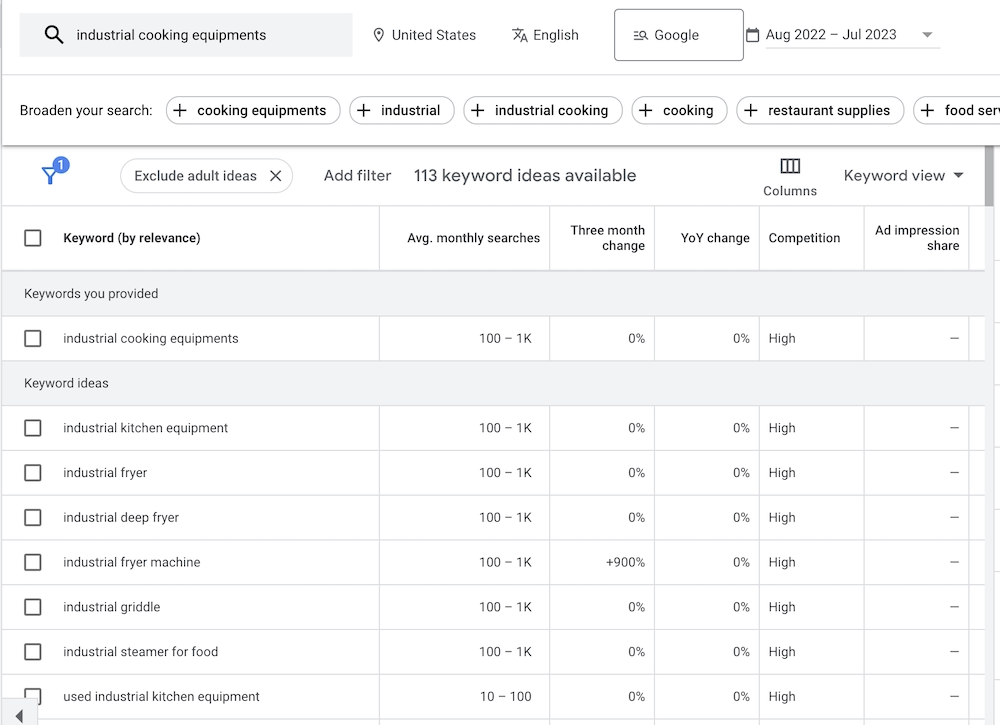This screenshot has width=1000, height=725.
Task: Click the keyword search input field
Action: pyautogui.click(x=186, y=35)
